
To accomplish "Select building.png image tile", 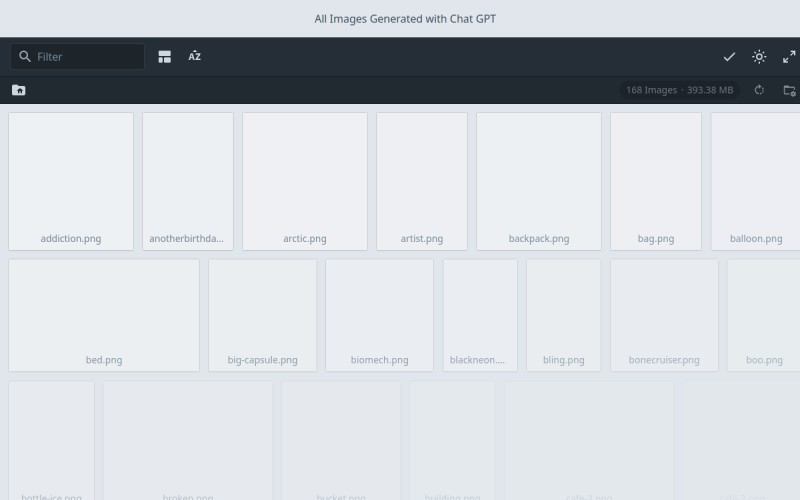I will [453, 441].
